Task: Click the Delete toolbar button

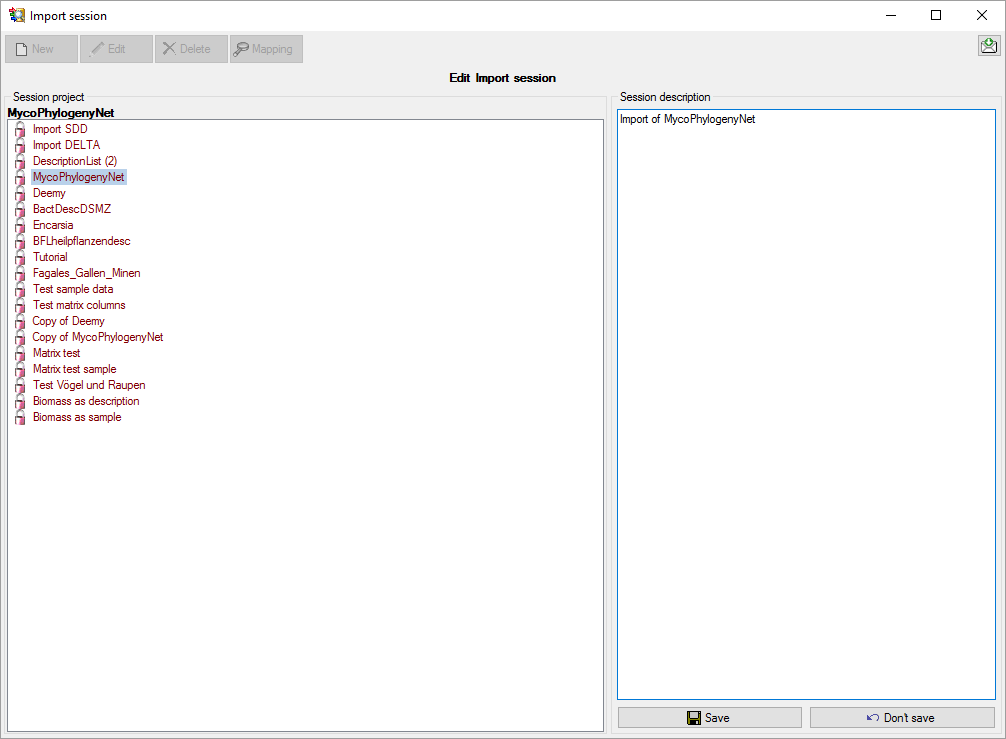Action: [191, 49]
